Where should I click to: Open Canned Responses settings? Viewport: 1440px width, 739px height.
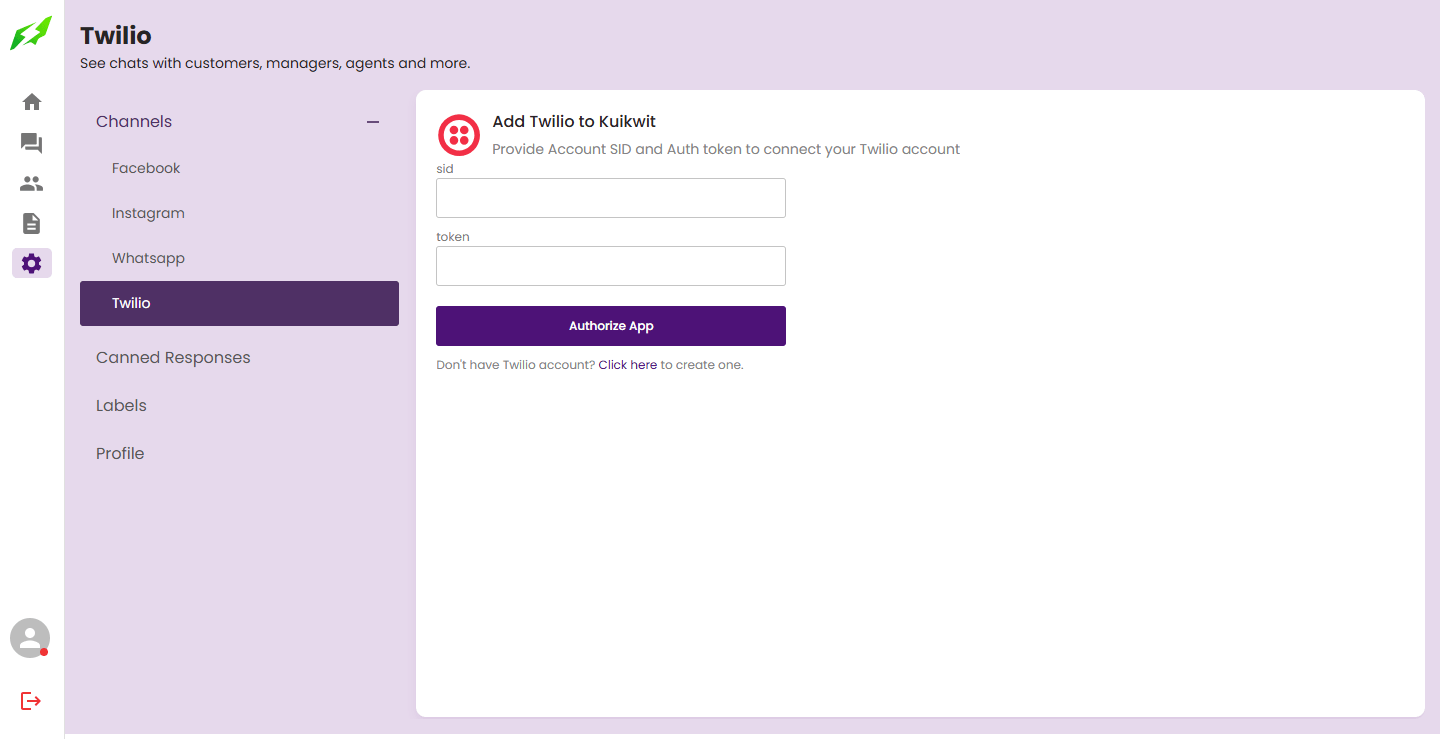coord(173,358)
